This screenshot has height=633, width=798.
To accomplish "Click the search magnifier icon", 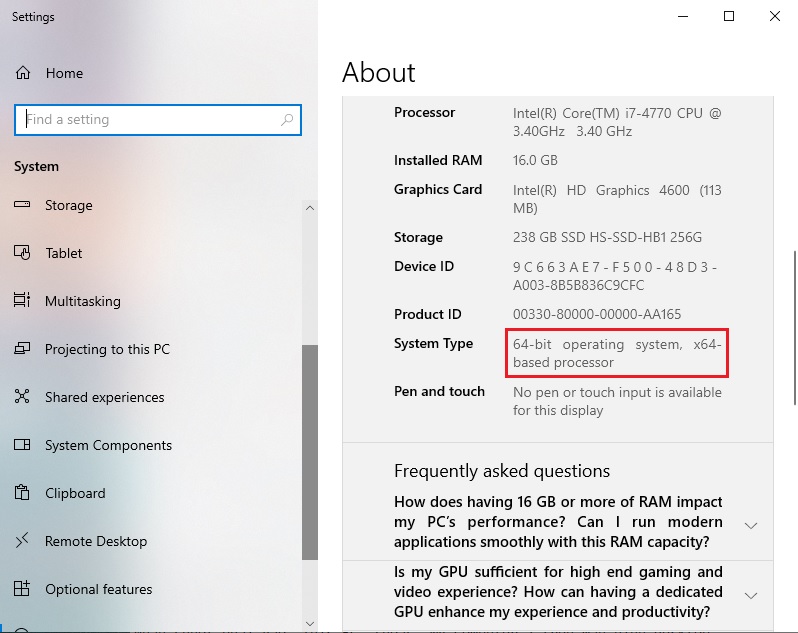I will 287,120.
